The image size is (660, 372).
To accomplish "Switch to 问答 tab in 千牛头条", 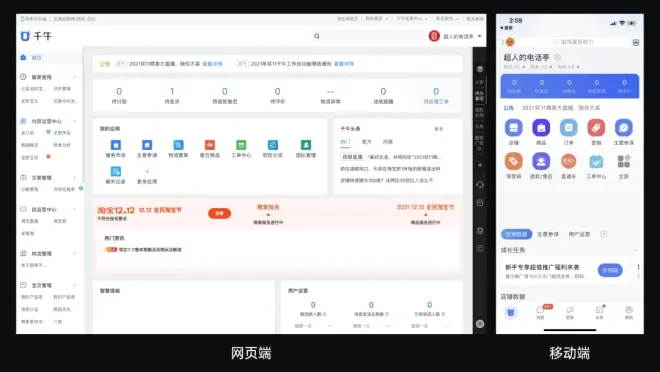I will pyautogui.click(x=388, y=142).
